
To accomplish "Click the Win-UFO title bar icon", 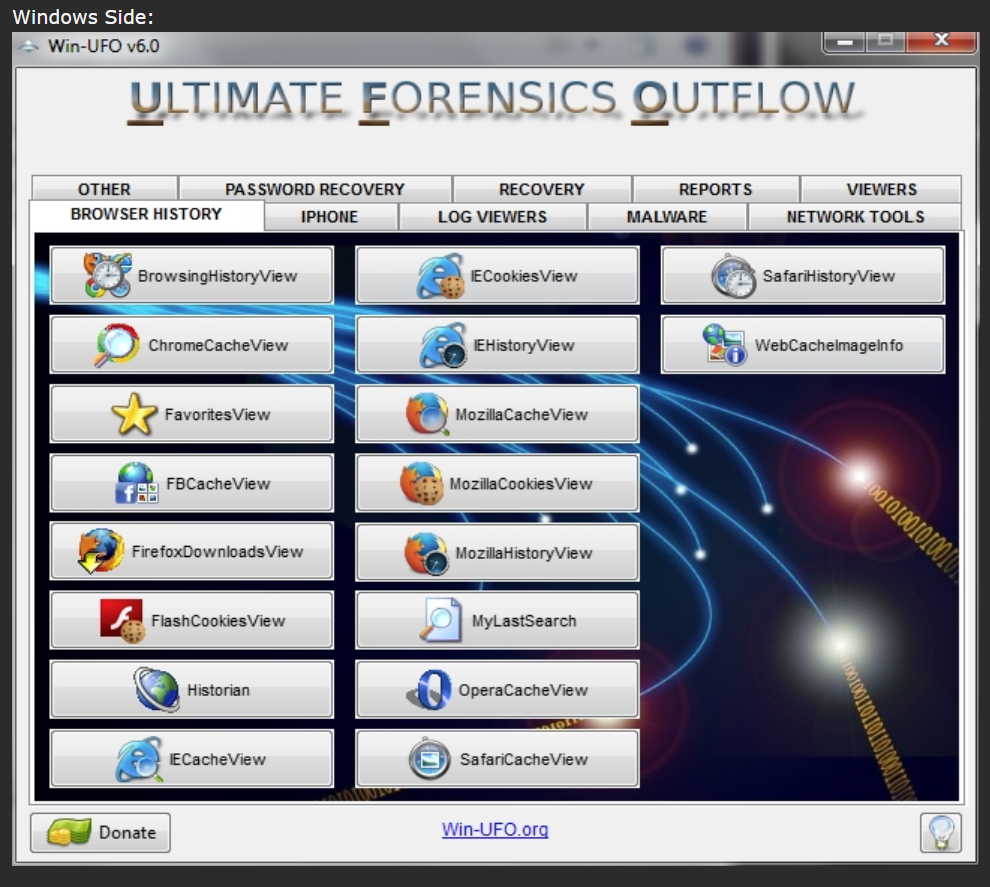I will tap(28, 46).
